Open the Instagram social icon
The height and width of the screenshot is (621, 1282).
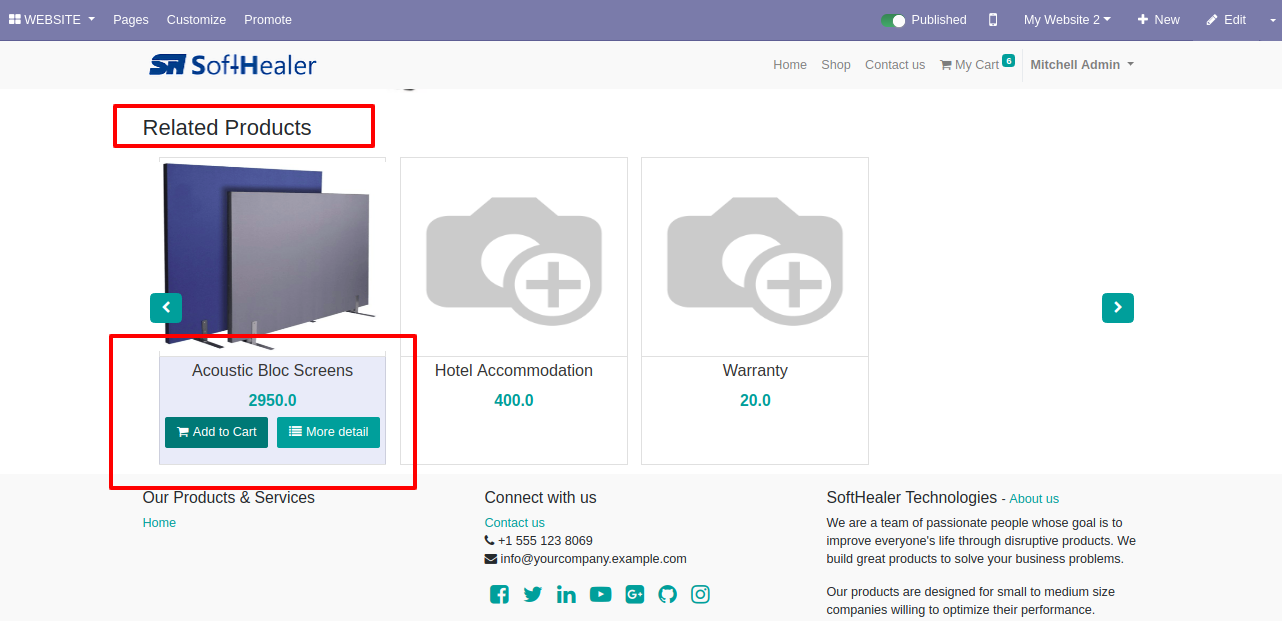[701, 595]
